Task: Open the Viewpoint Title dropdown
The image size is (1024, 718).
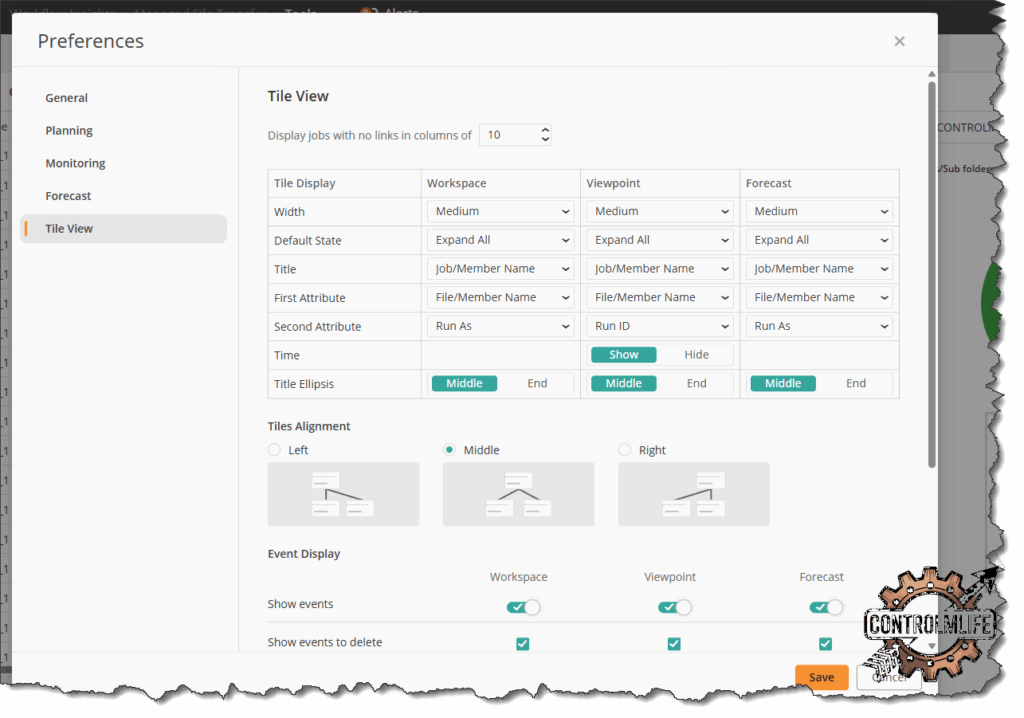Action: (x=661, y=269)
